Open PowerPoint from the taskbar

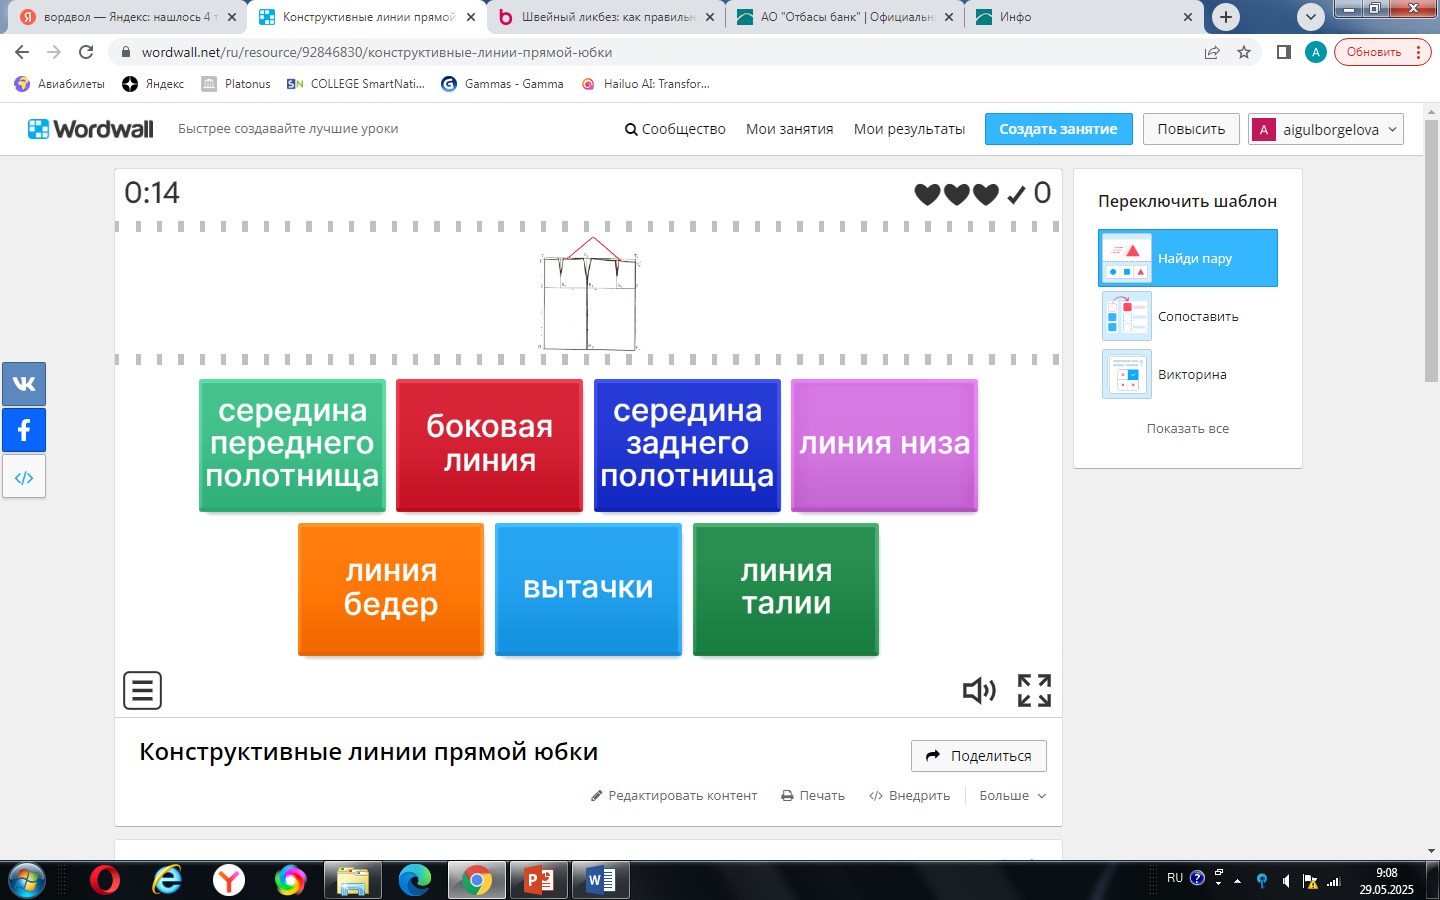click(539, 880)
